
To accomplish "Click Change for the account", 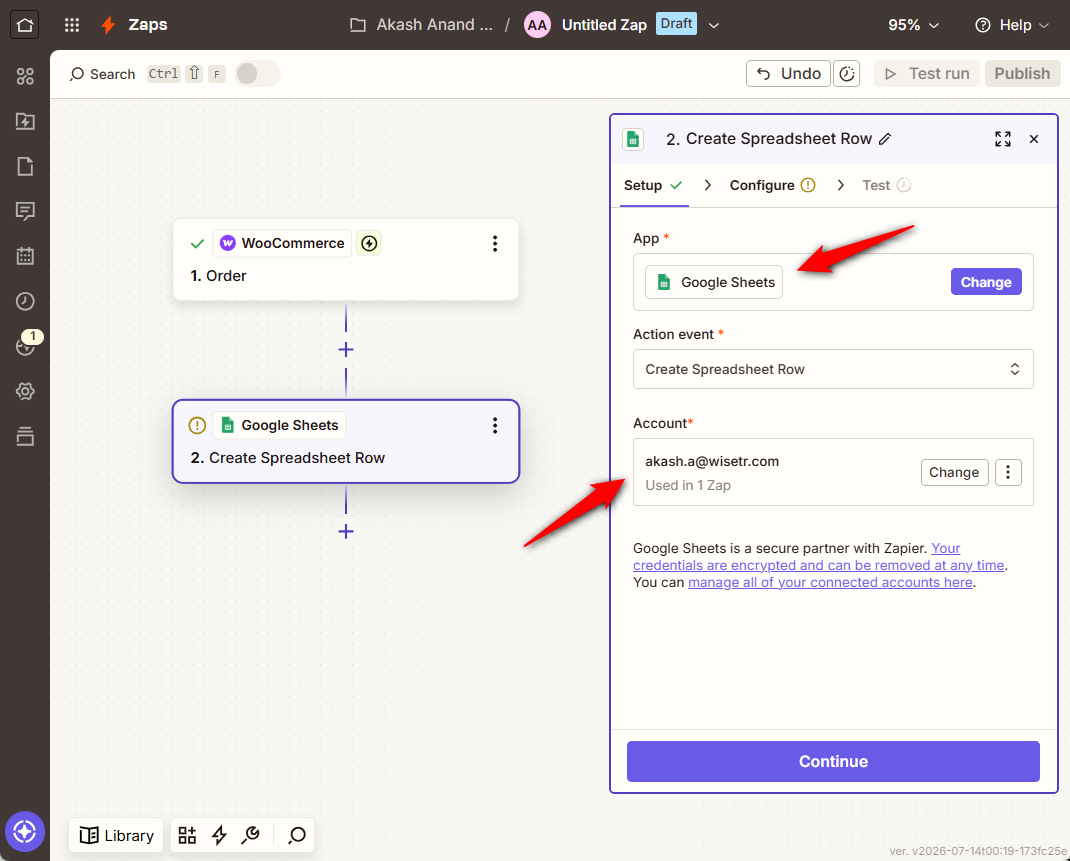I will coord(954,472).
